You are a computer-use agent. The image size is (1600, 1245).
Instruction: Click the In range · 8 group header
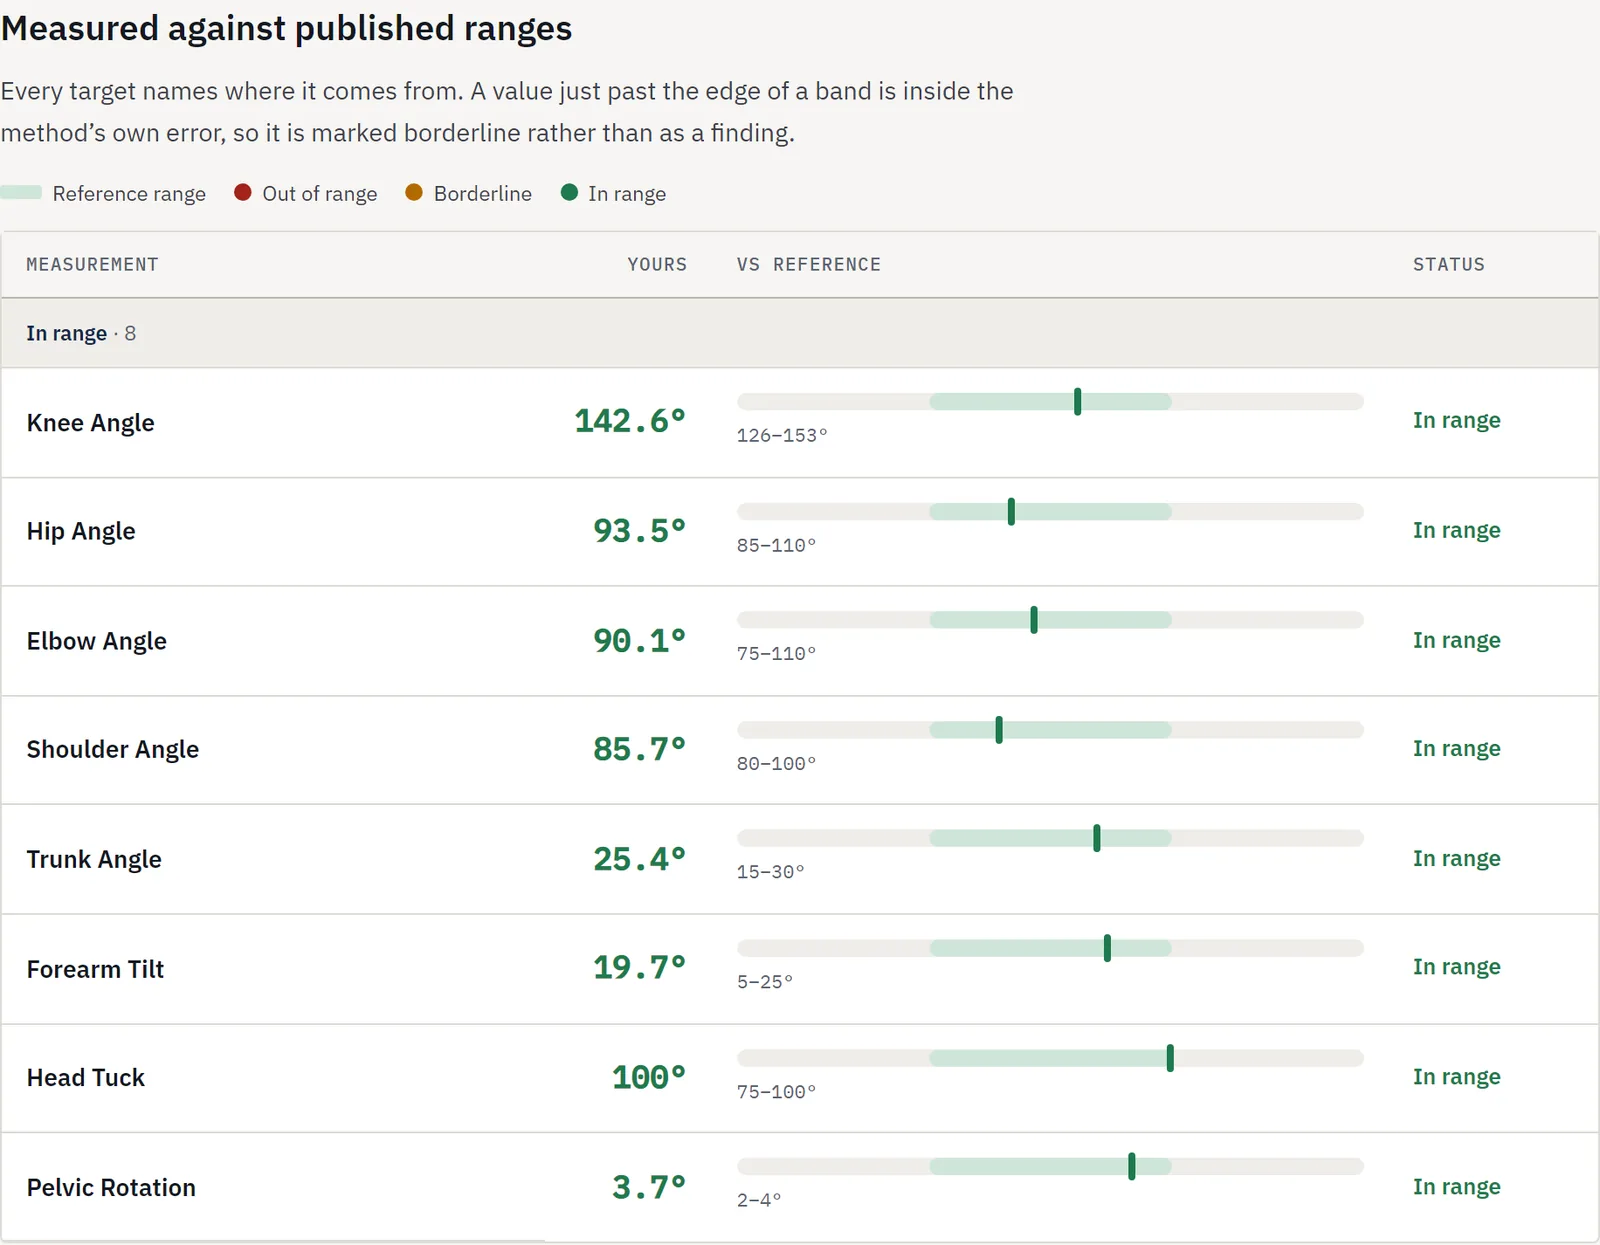(800, 333)
